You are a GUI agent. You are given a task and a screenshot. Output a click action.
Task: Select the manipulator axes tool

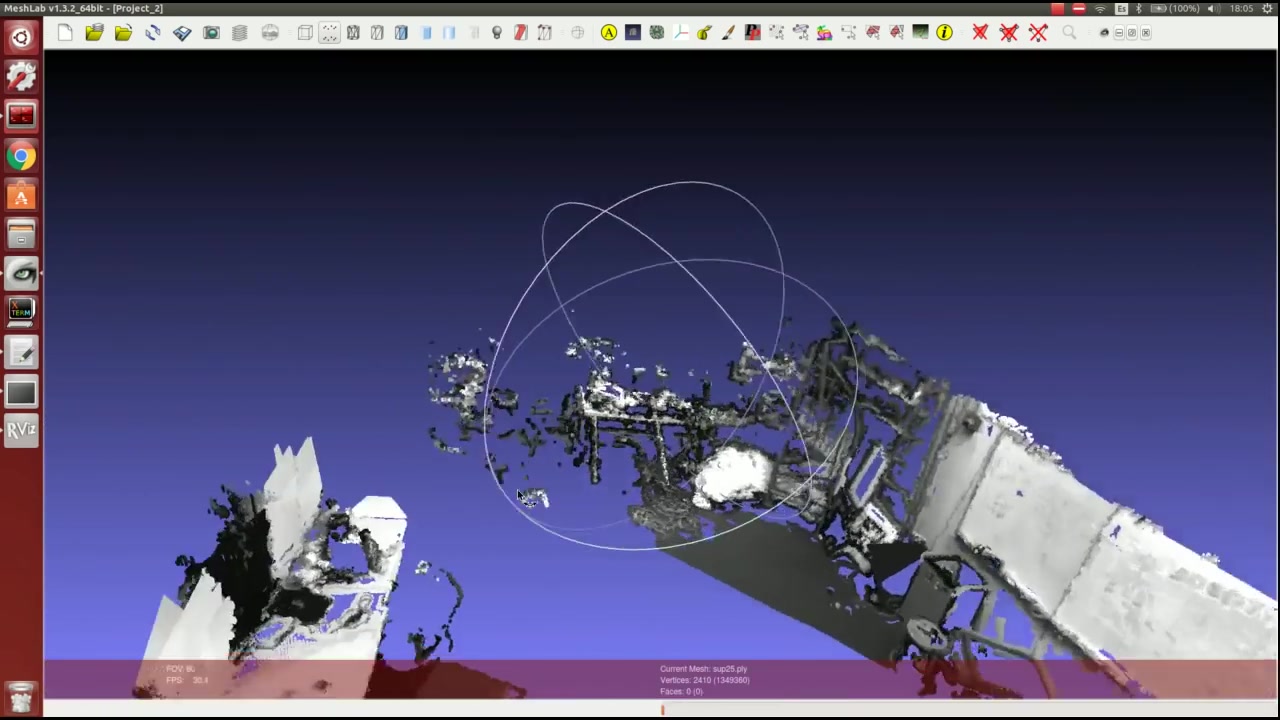[x=680, y=33]
